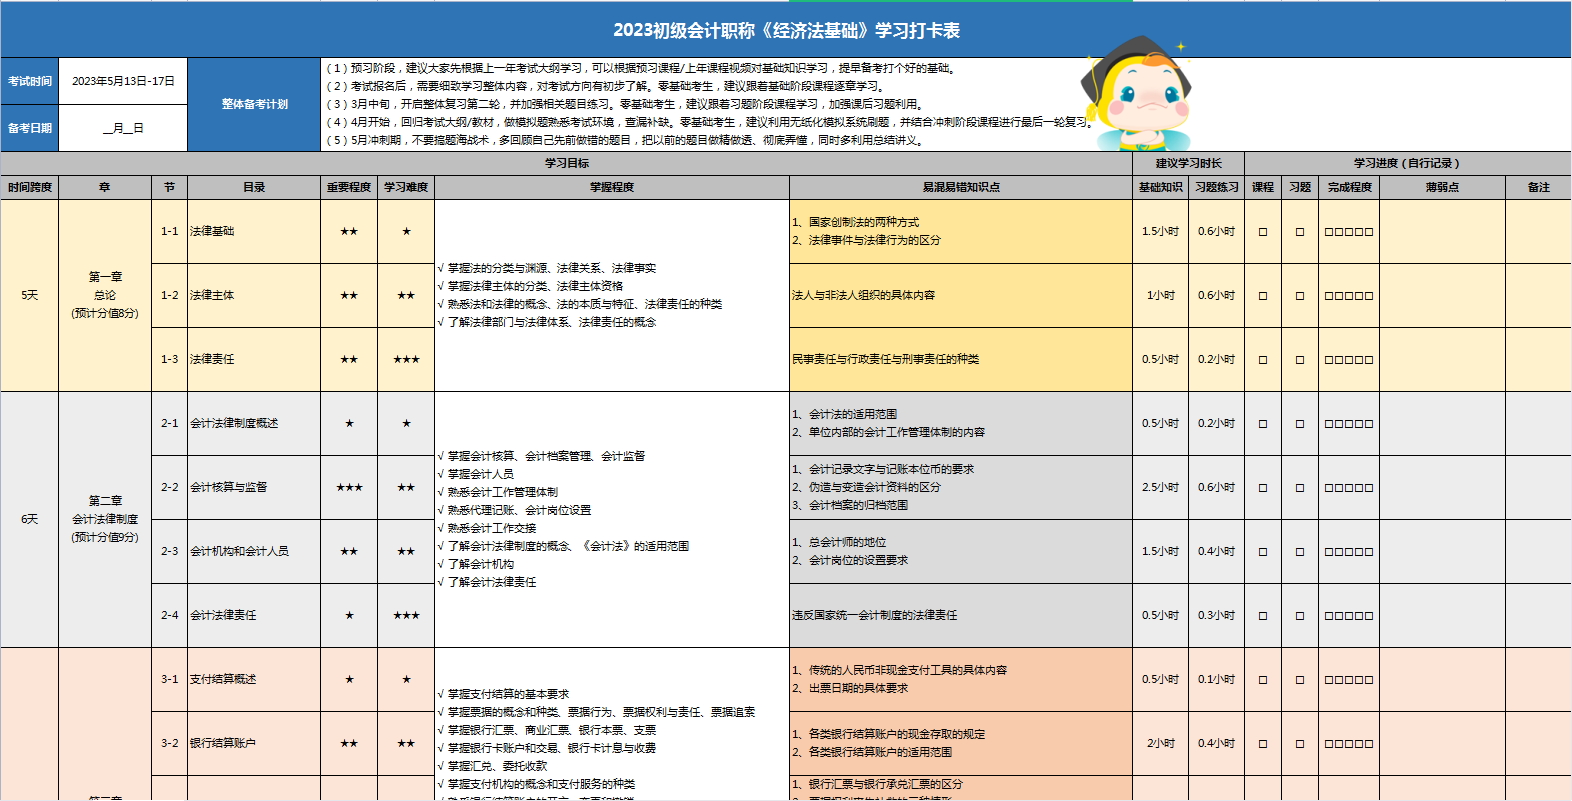
Task: Tick the 课程 checkbox for 1-2 法律主体
Action: [1263, 296]
